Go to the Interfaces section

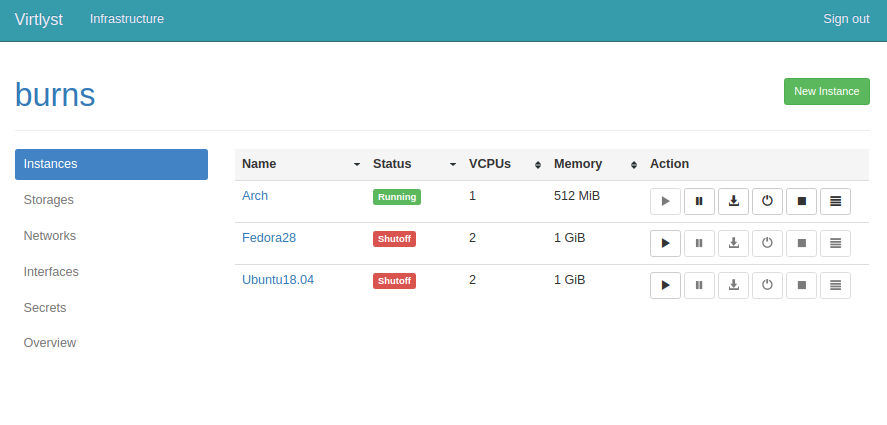(x=51, y=272)
